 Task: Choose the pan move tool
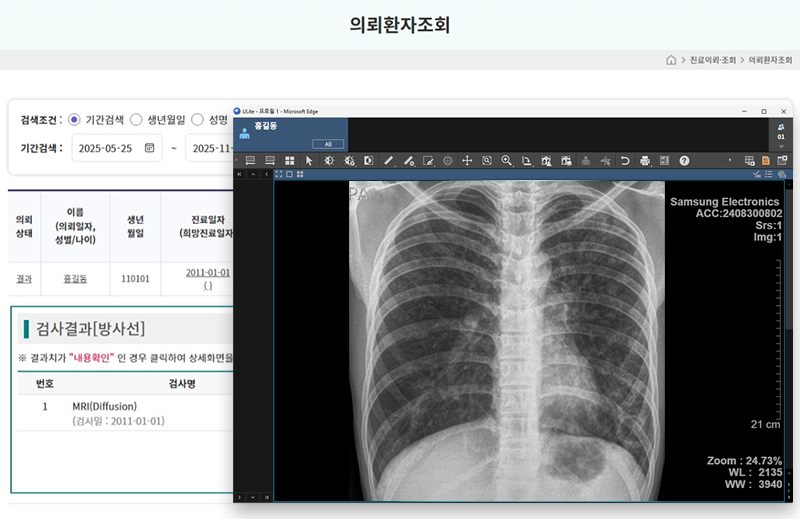(x=467, y=160)
